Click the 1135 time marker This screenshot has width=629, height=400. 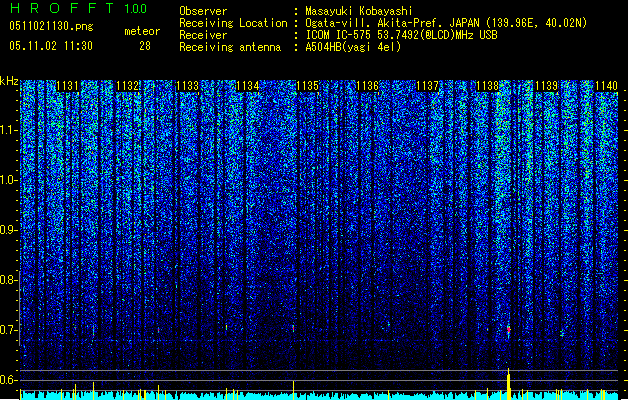click(307, 86)
